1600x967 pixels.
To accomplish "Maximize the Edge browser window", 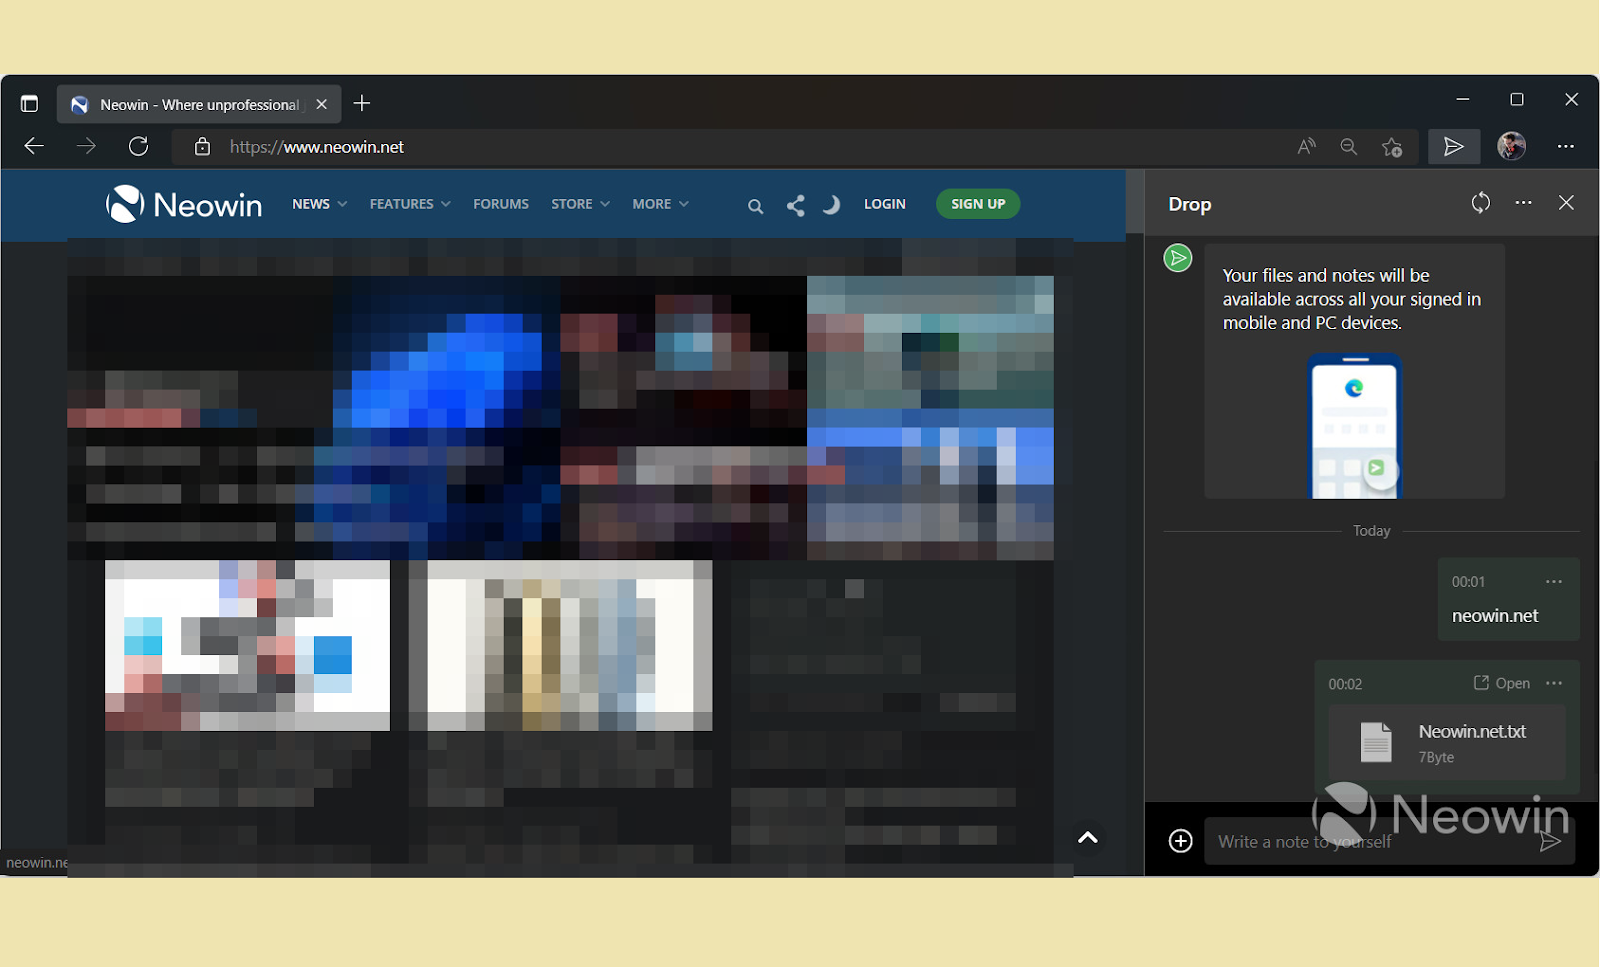I will [1517, 99].
